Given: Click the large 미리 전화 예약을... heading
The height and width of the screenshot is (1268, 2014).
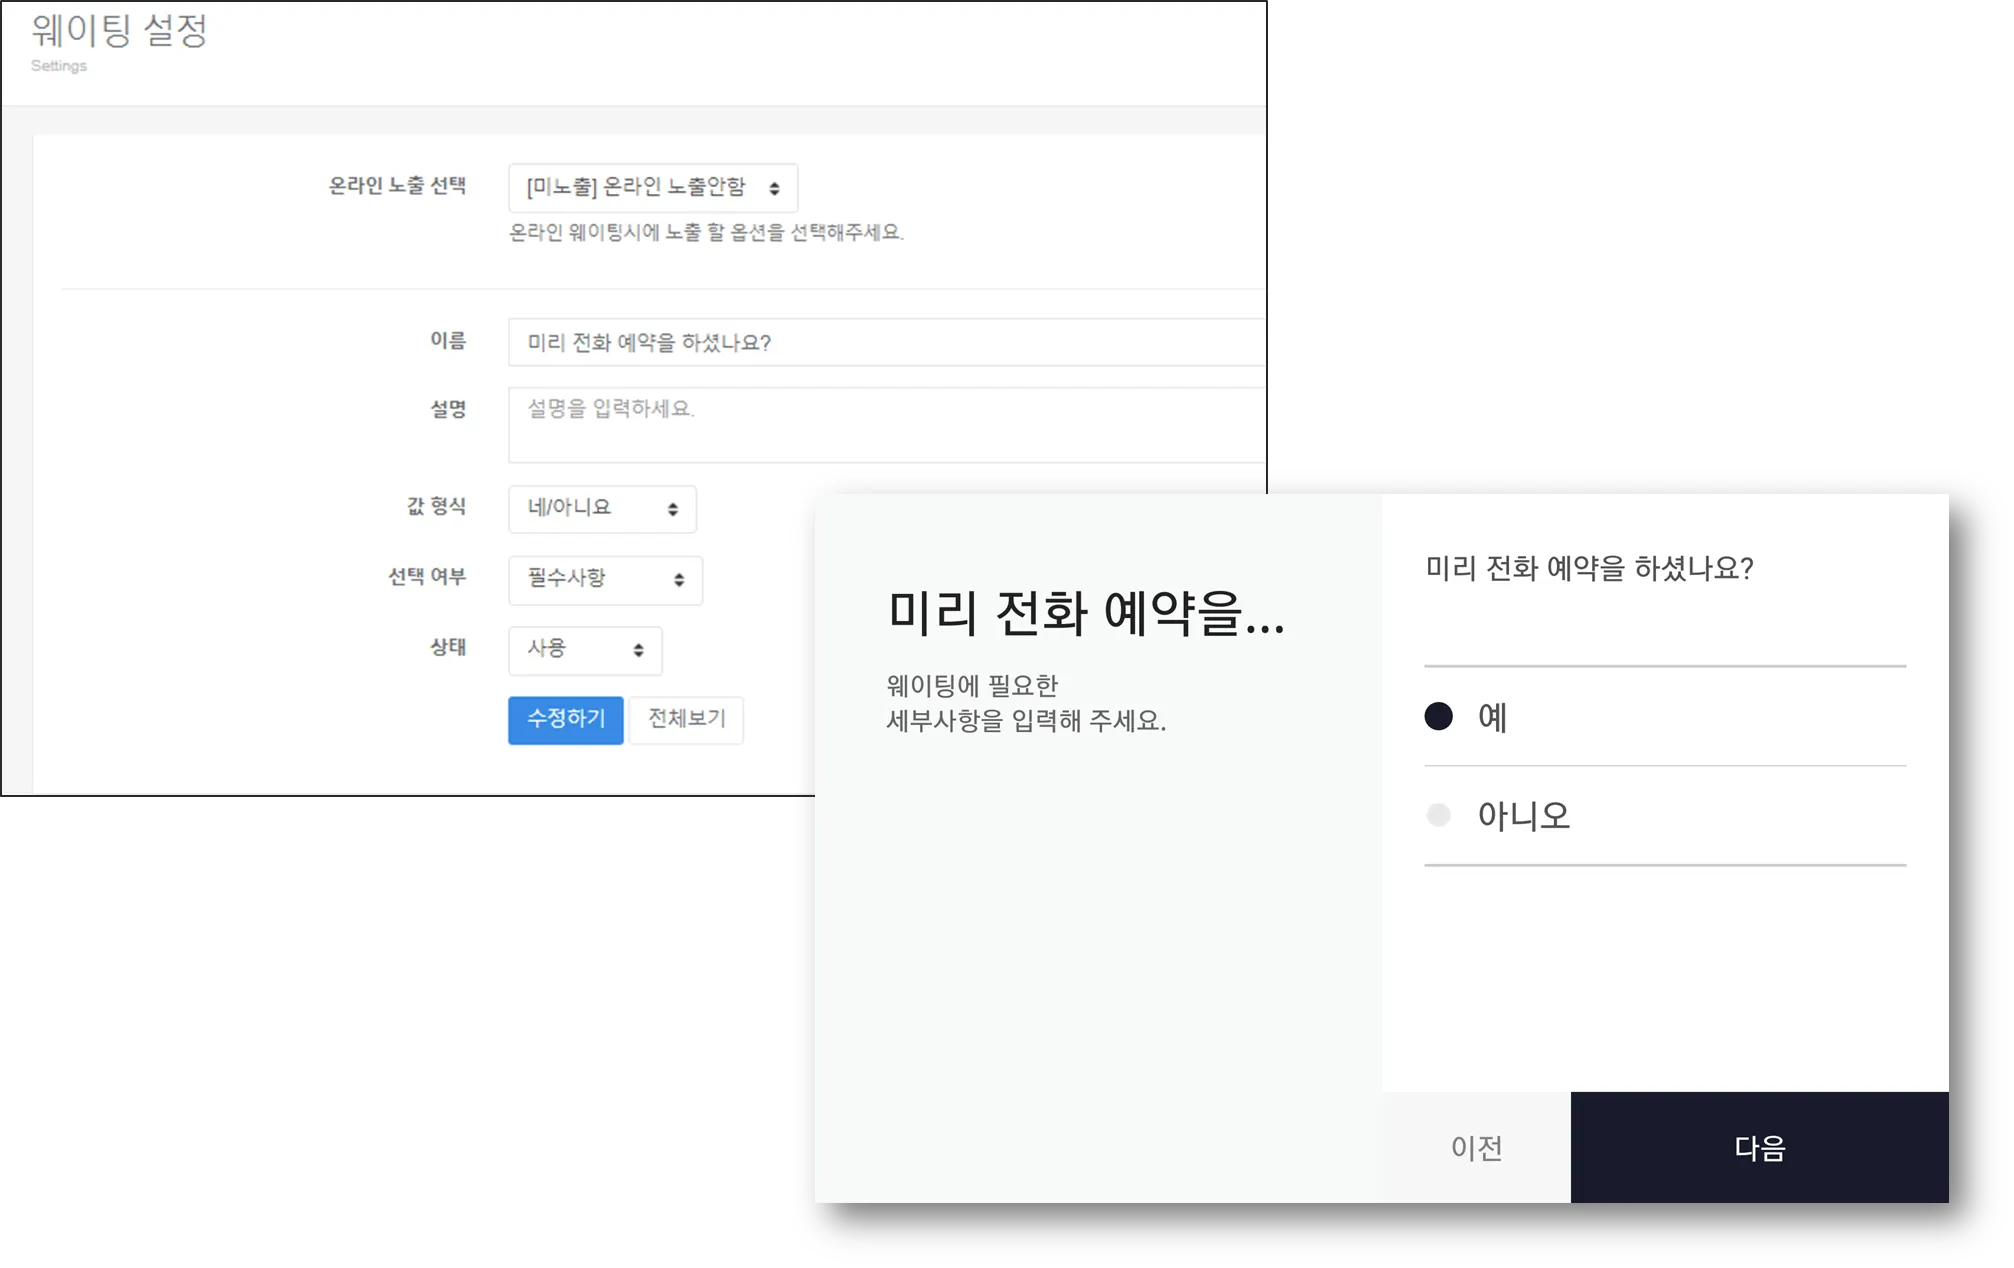Looking at the screenshot, I should point(1085,613).
